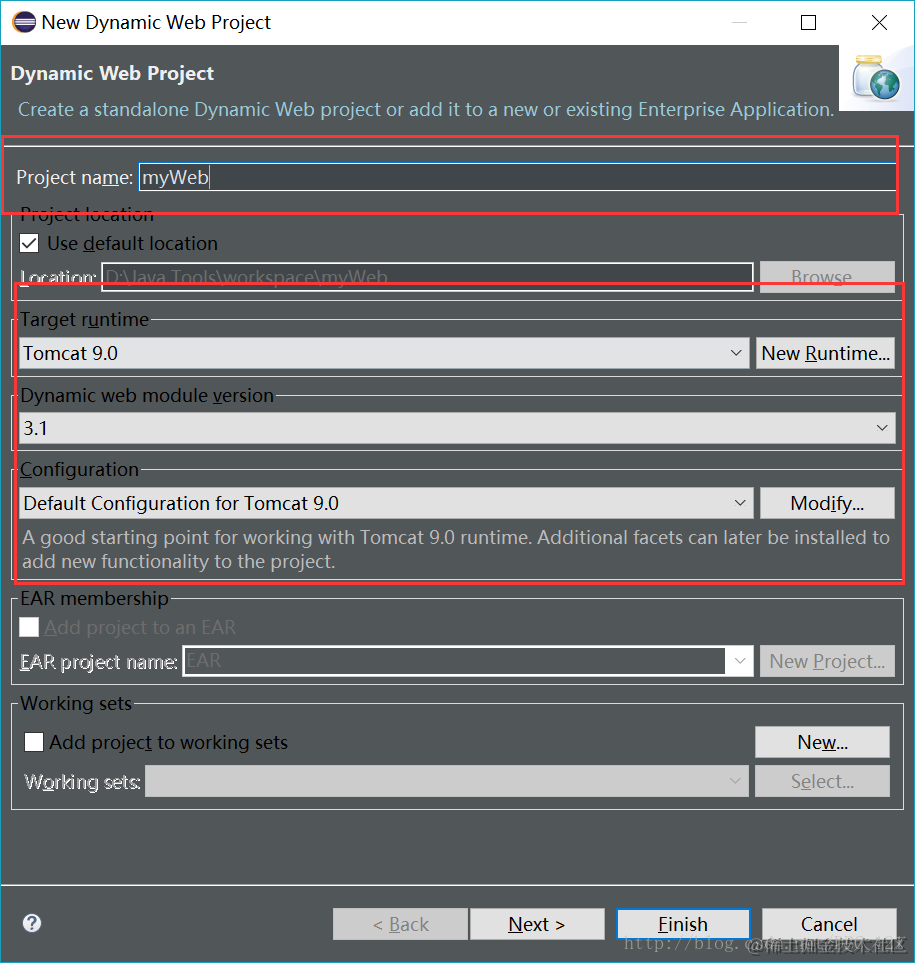Click the Dynamic Web Project jar globe icon
The height and width of the screenshot is (963, 915).
(x=876, y=78)
